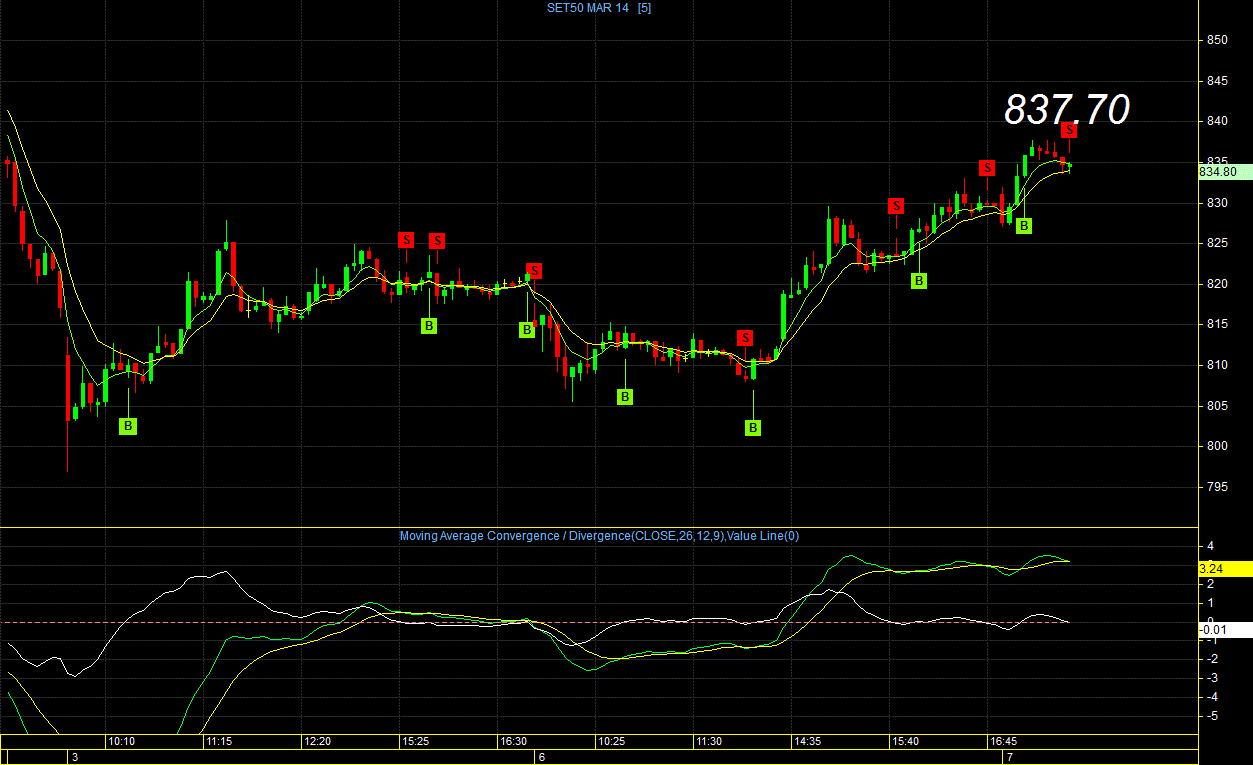This screenshot has width=1253, height=765.
Task: Click the 845 price axis label
Action: click(1217, 81)
